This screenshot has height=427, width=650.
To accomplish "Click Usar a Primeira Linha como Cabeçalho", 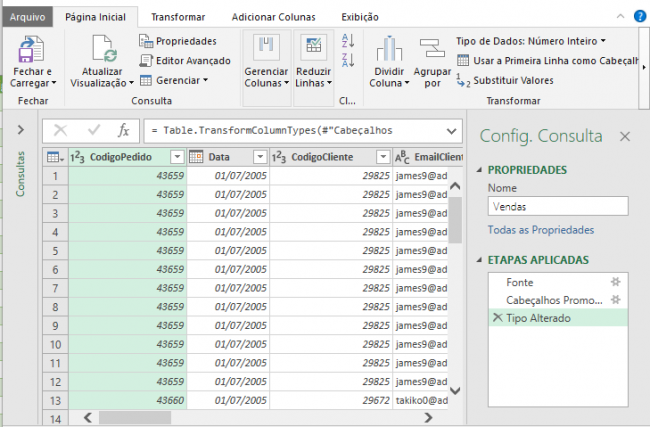I will pyautogui.click(x=553, y=60).
